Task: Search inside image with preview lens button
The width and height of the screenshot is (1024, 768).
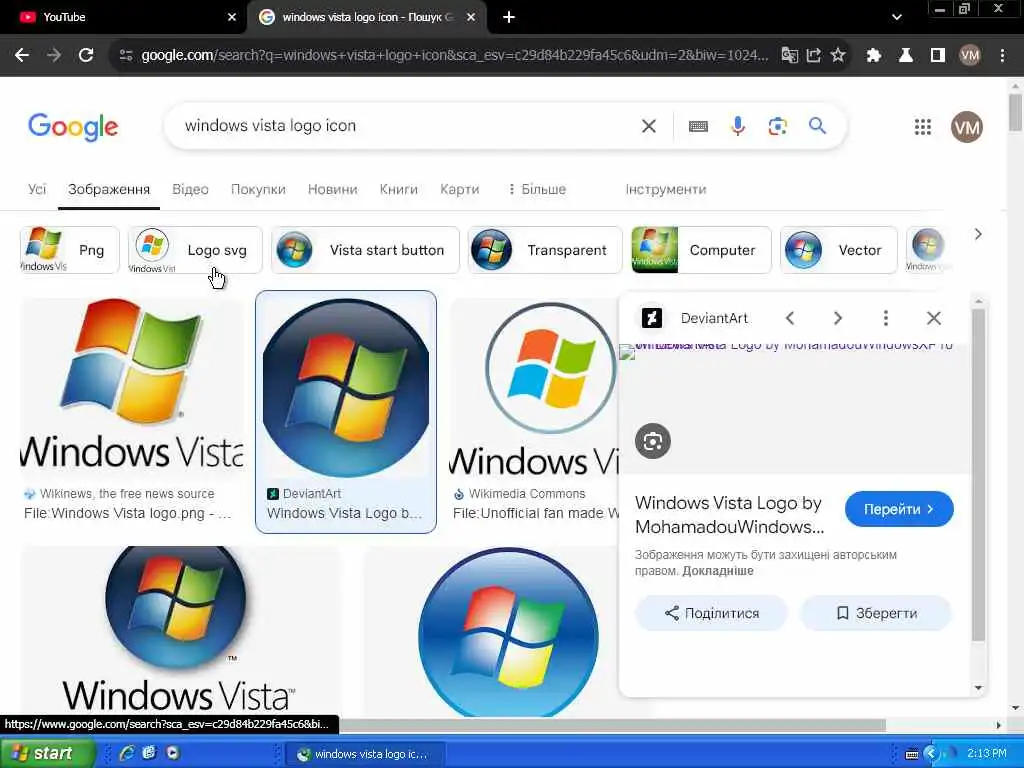Action: [652, 441]
